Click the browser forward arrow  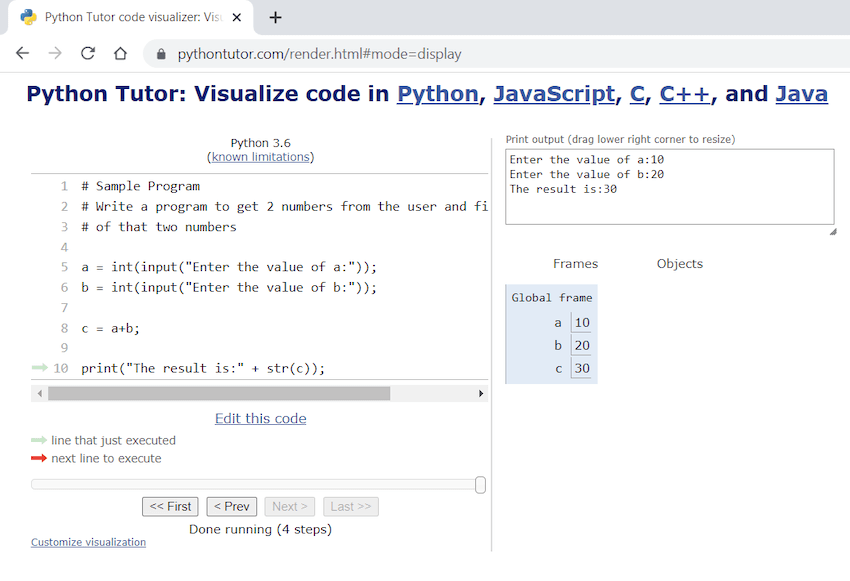(55, 53)
